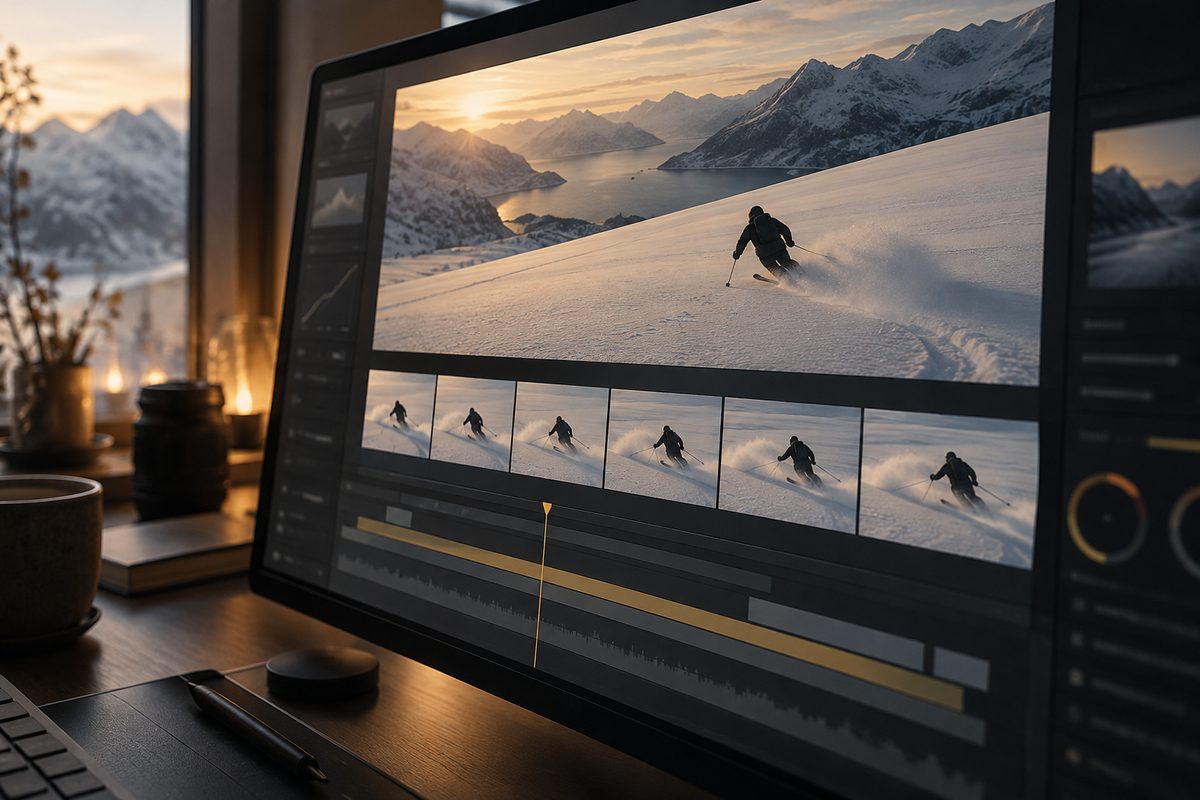Open the mountain preview thumbnail in the right panel

[1144, 203]
